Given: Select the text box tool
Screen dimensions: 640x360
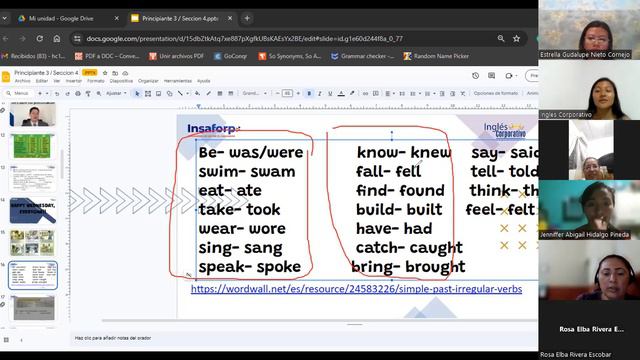Looking at the screenshot, I should [148, 93].
